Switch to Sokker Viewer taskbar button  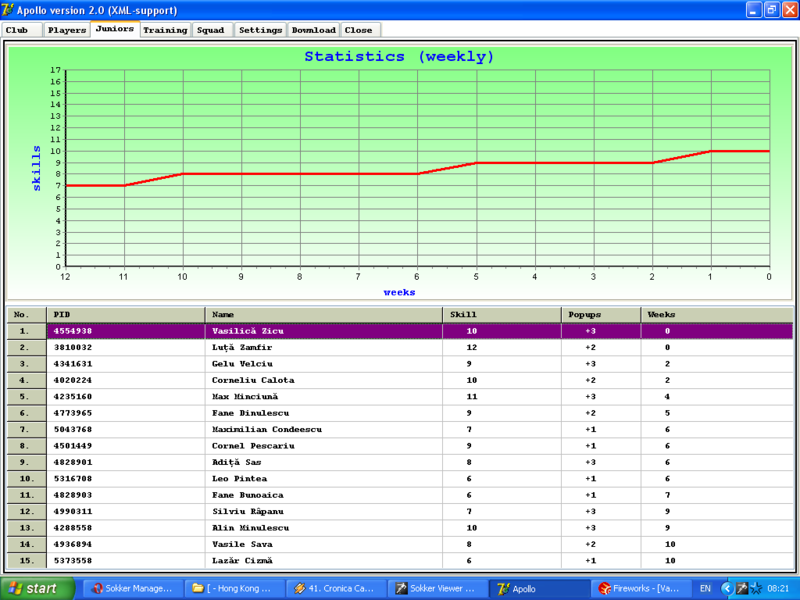(x=437, y=589)
